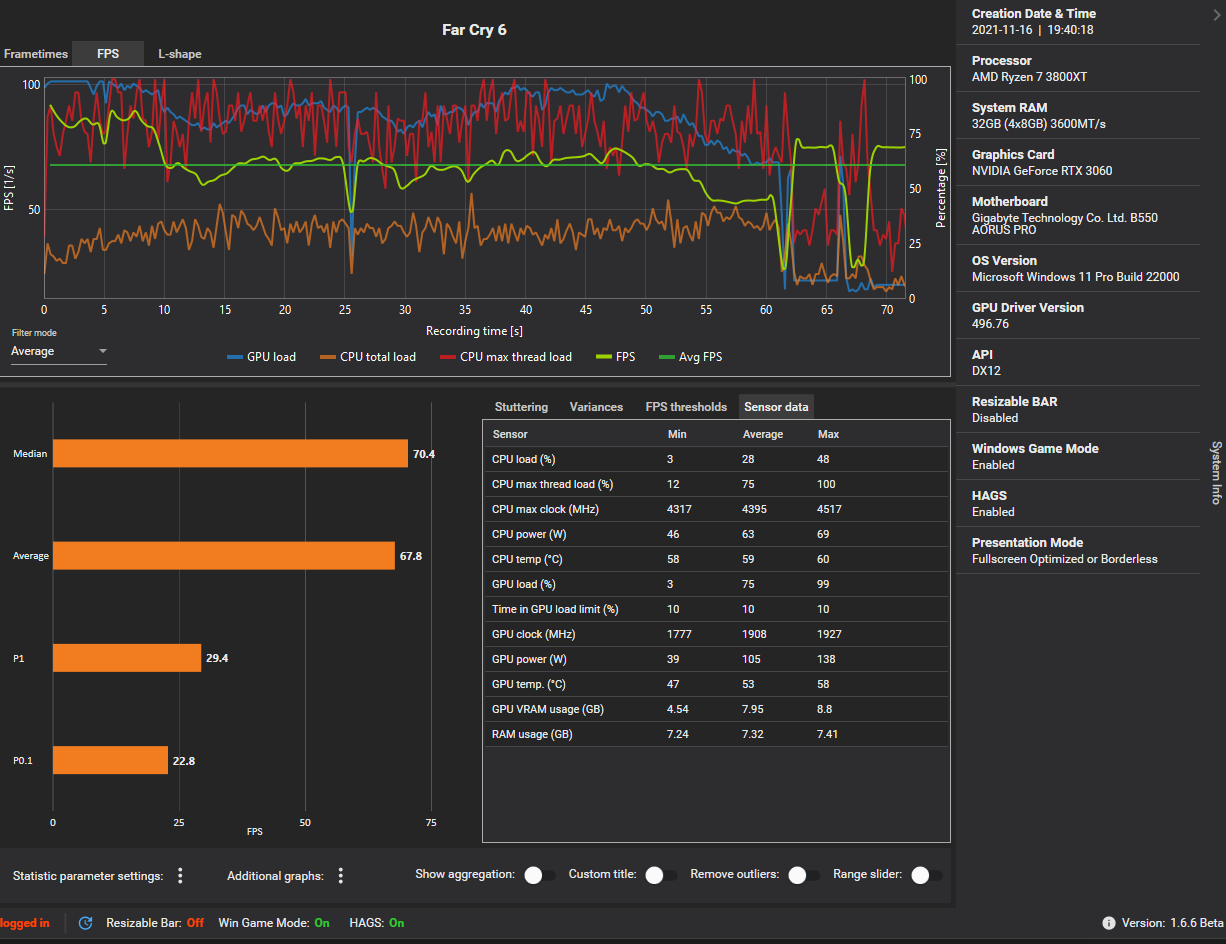Image resolution: width=1226 pixels, height=944 pixels.
Task: Select the FPS chart tab
Action: click(108, 54)
